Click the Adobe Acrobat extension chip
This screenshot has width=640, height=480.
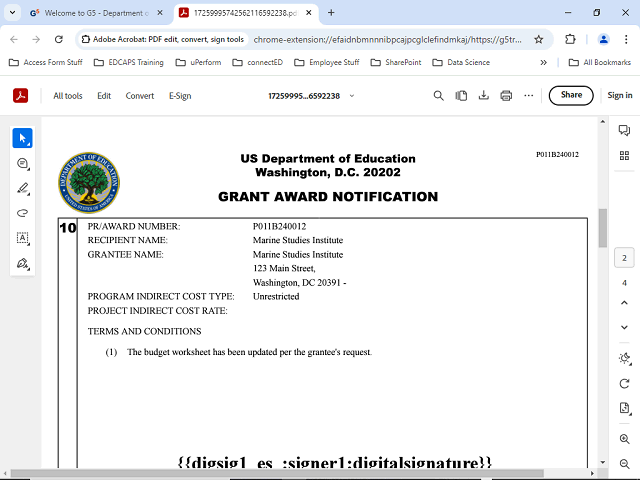click(x=162, y=40)
